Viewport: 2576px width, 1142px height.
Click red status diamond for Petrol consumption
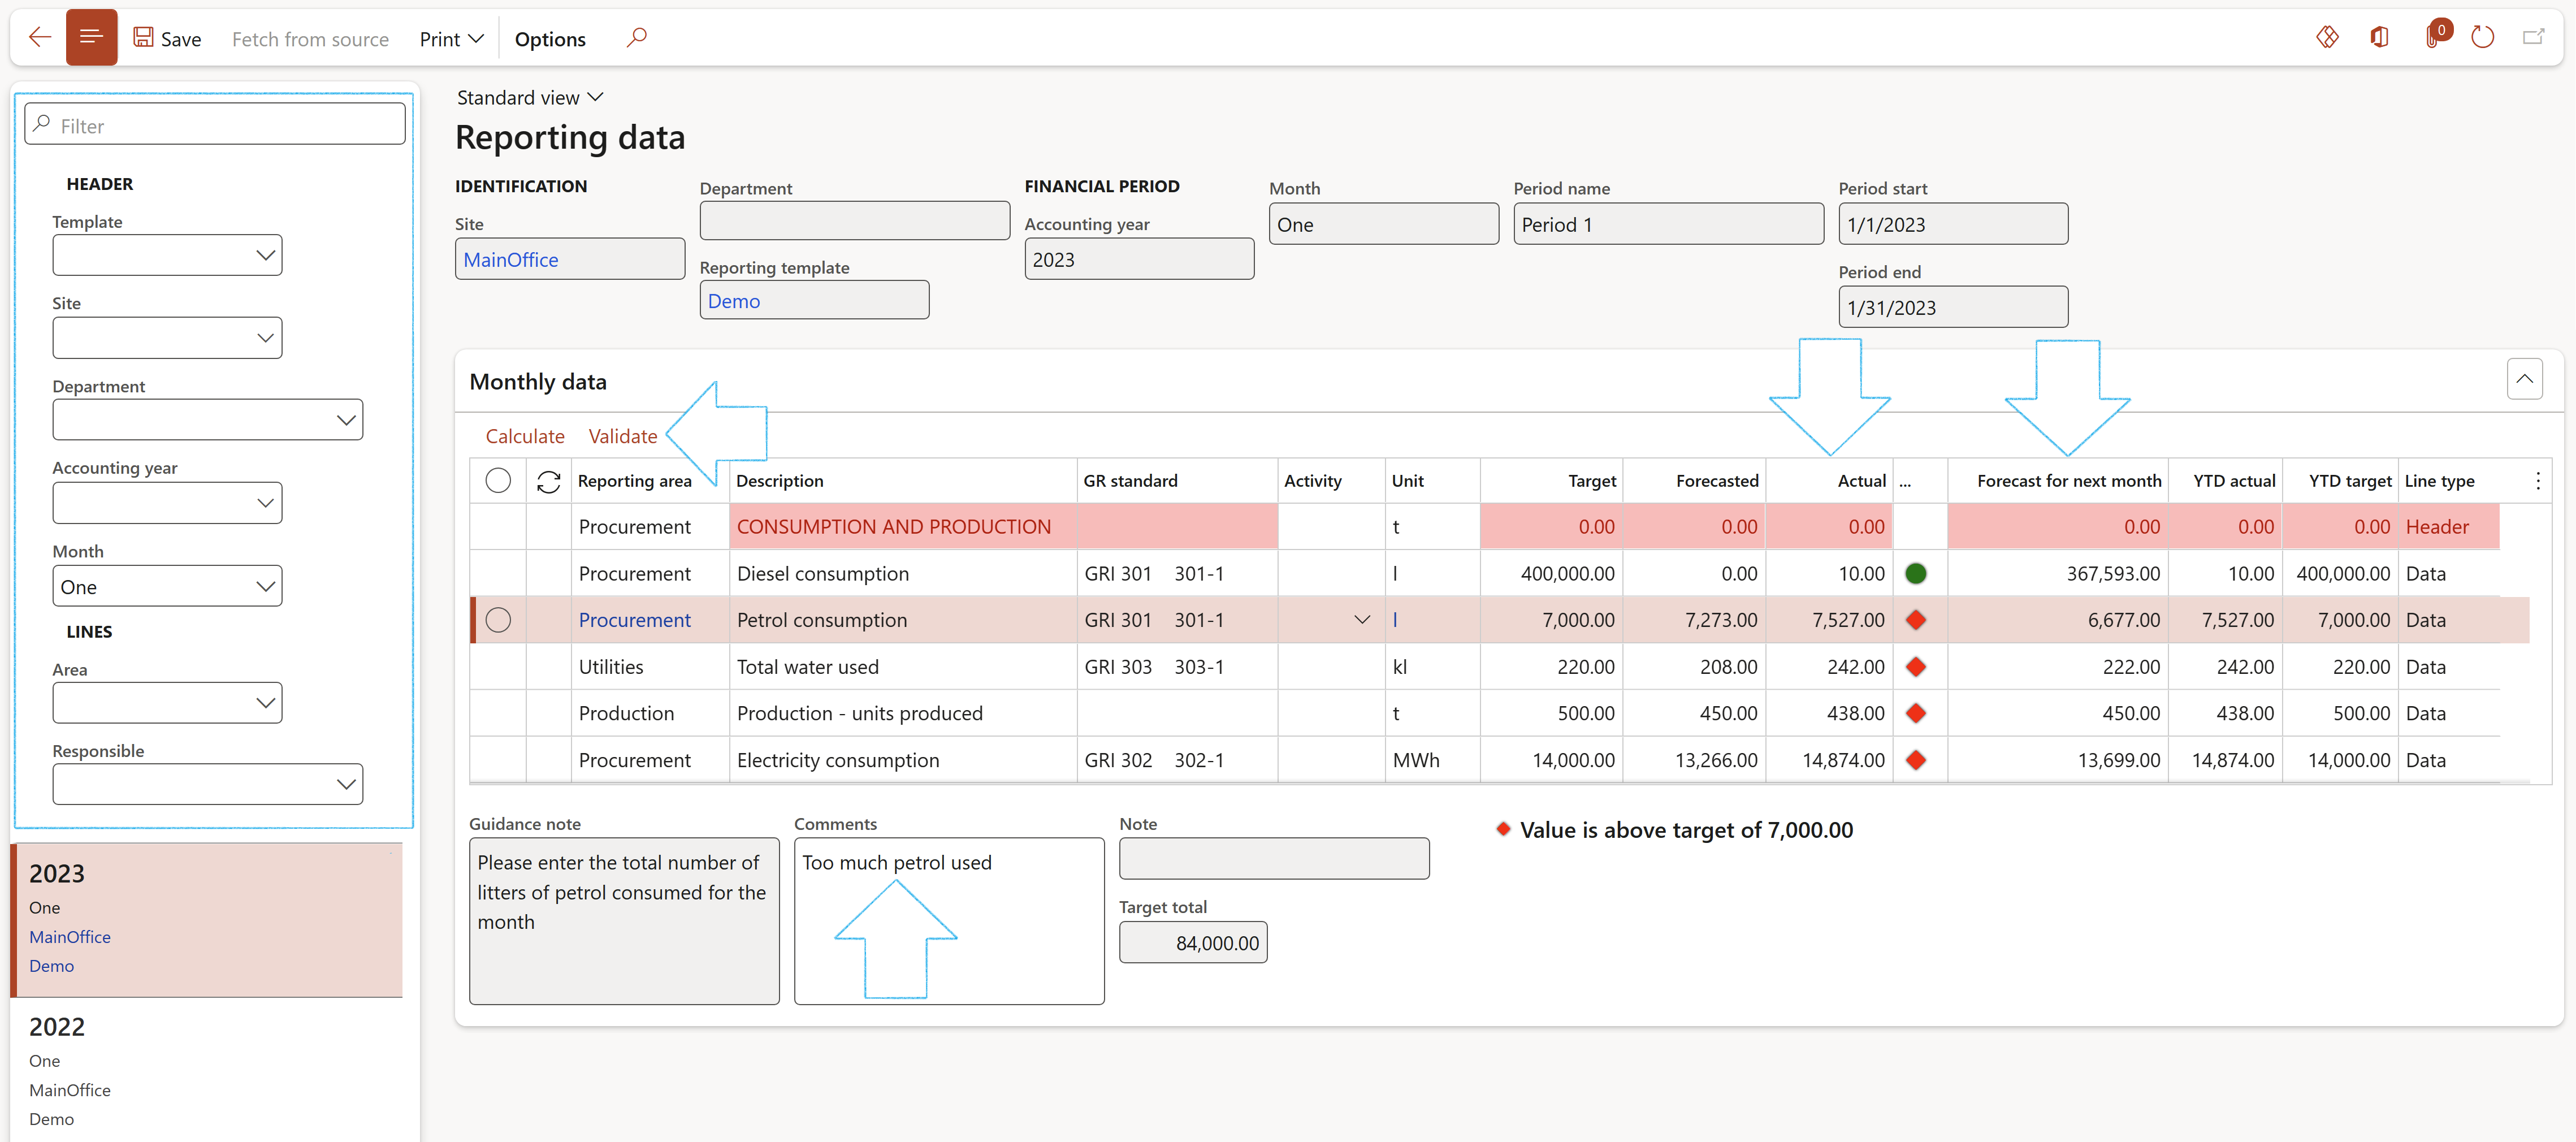point(1915,620)
